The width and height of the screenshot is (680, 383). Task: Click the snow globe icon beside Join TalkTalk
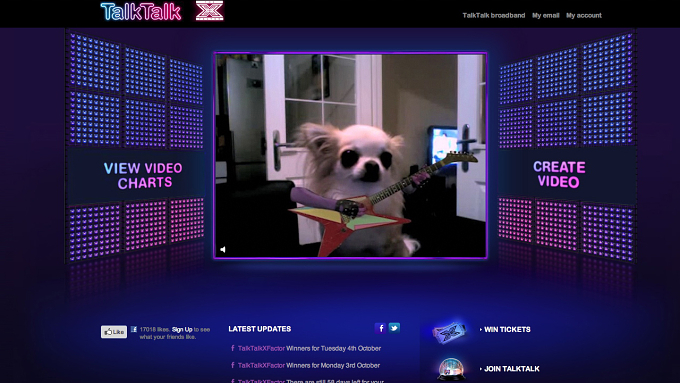(451, 370)
